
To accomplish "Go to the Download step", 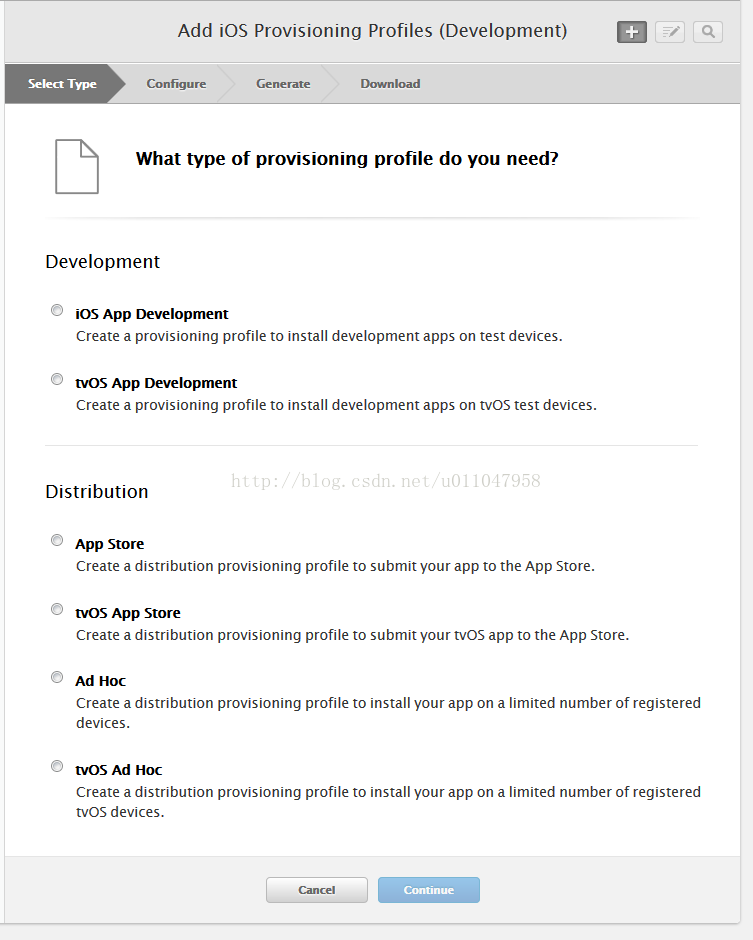I will pyautogui.click(x=390, y=84).
